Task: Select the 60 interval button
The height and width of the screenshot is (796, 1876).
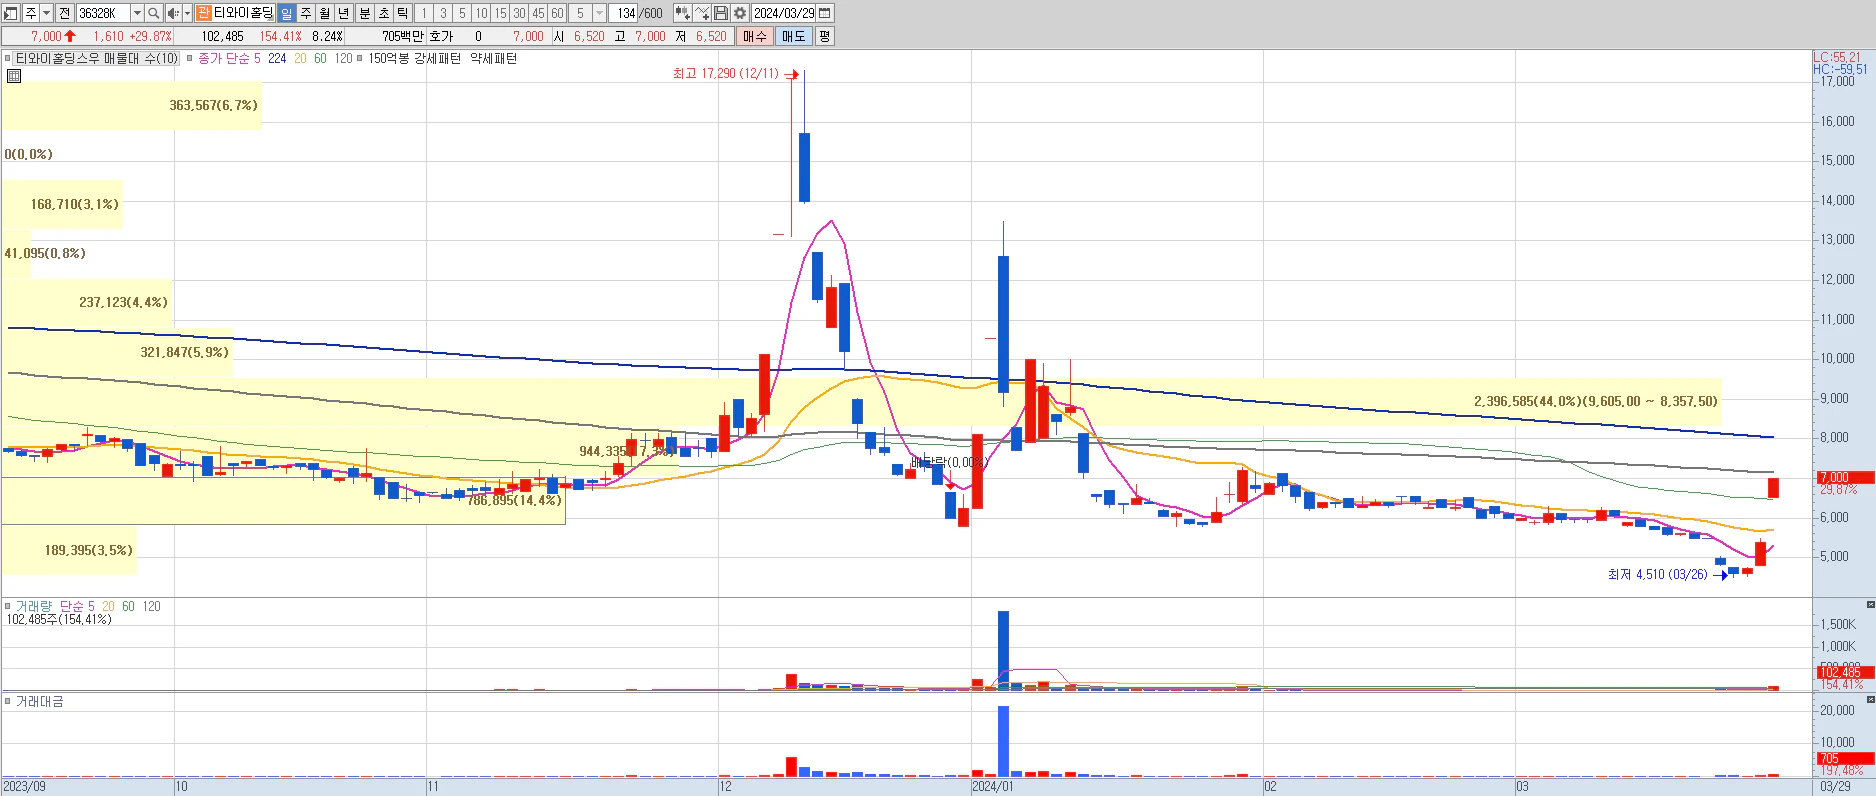Action: click(557, 13)
